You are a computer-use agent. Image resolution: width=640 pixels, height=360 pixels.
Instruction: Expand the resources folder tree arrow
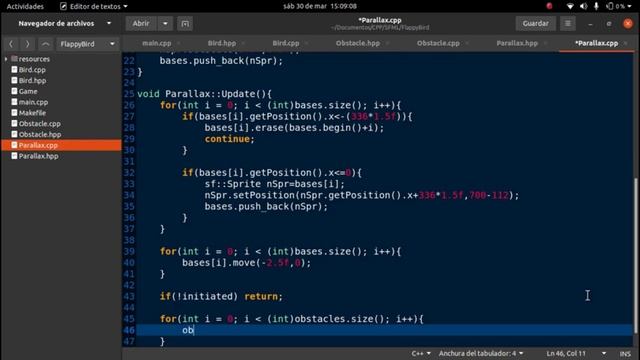coord(6,59)
